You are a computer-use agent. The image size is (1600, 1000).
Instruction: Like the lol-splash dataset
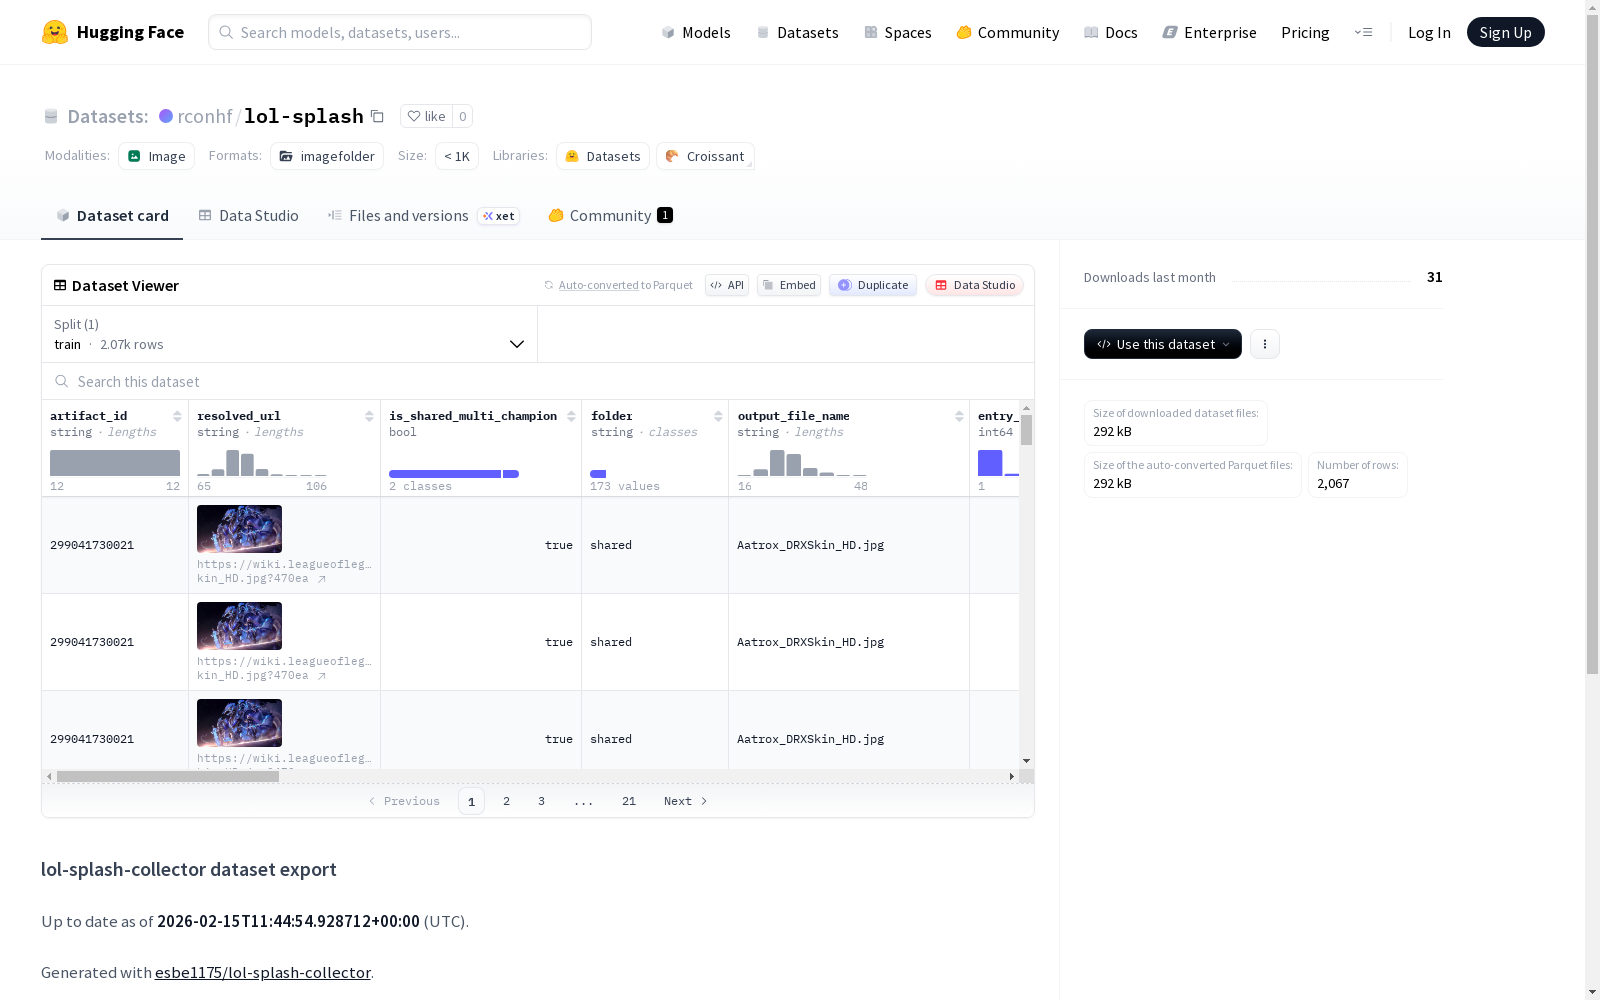tap(426, 116)
